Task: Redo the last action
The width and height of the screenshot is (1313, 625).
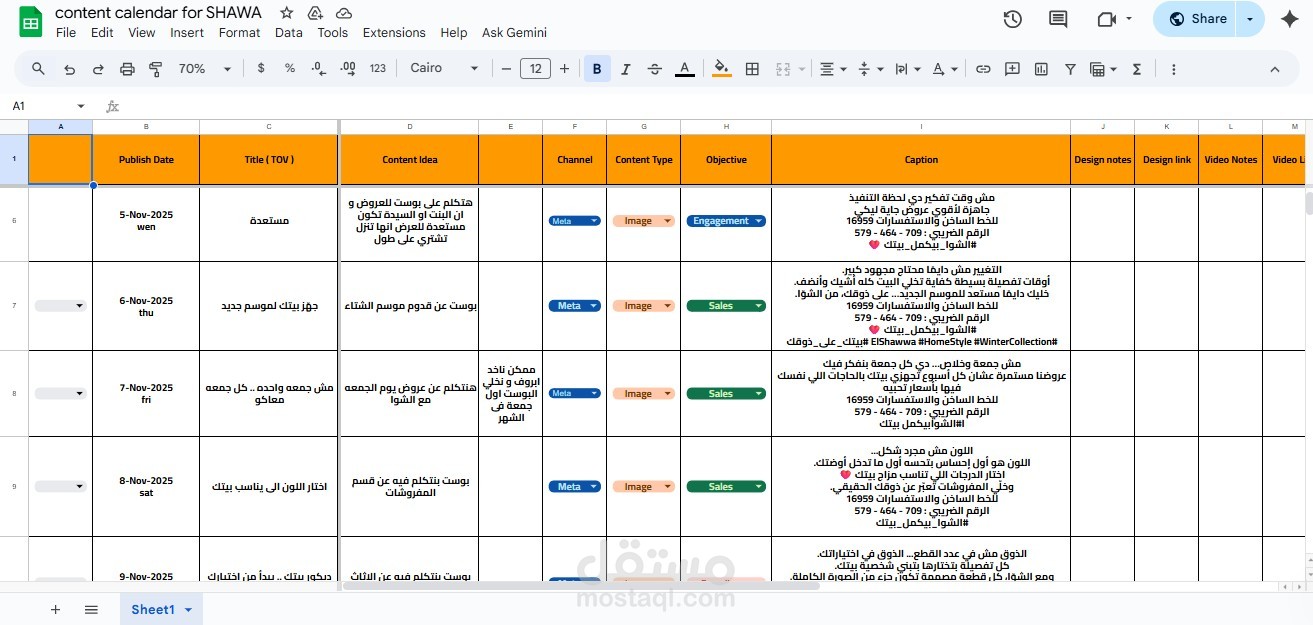Action: coord(98,69)
